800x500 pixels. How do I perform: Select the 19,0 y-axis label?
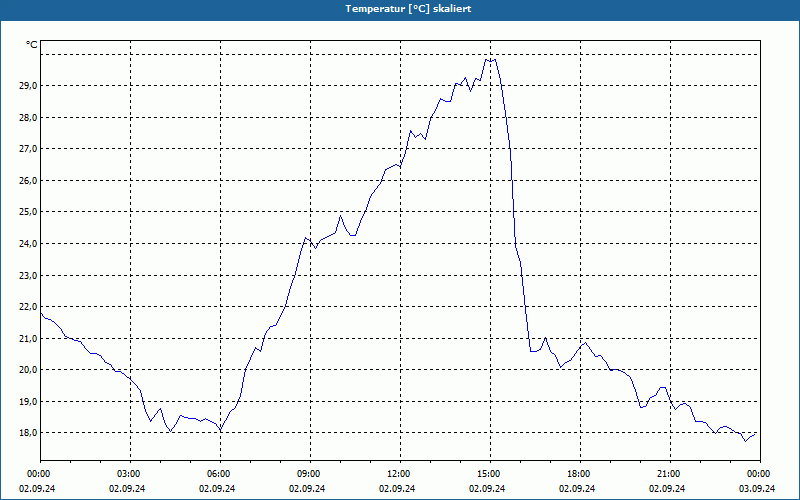pyautogui.click(x=28, y=401)
